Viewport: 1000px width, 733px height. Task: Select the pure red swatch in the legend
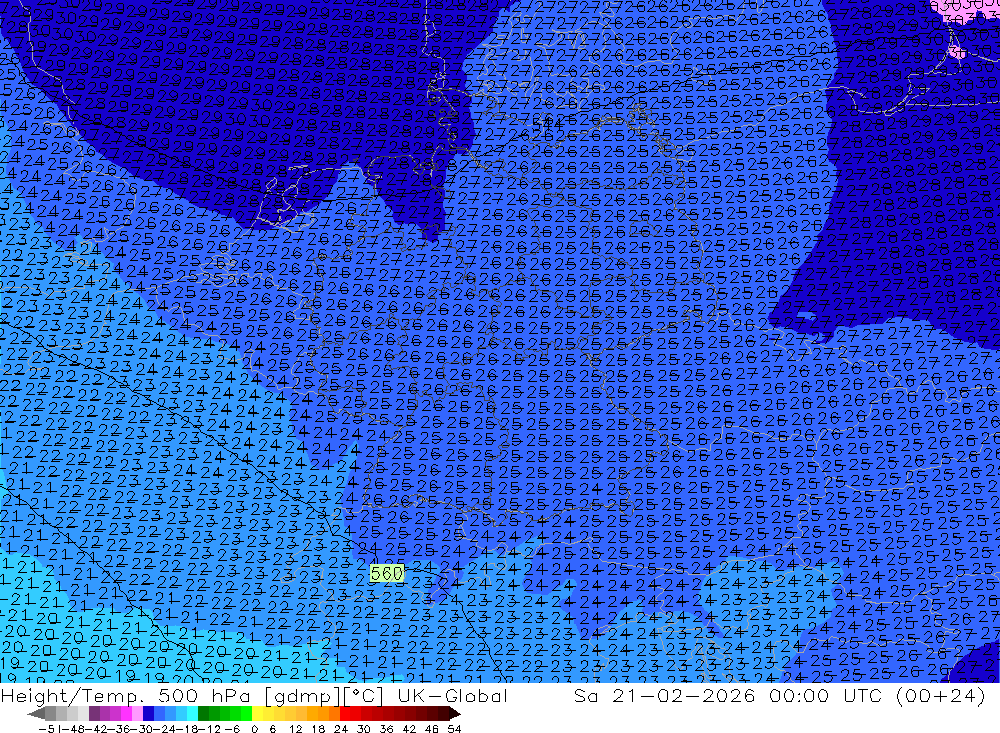(345, 713)
